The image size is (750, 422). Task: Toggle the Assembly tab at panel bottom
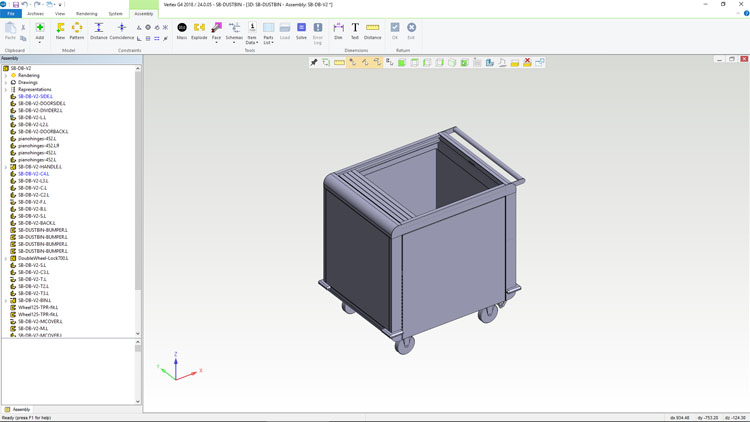tap(18, 409)
